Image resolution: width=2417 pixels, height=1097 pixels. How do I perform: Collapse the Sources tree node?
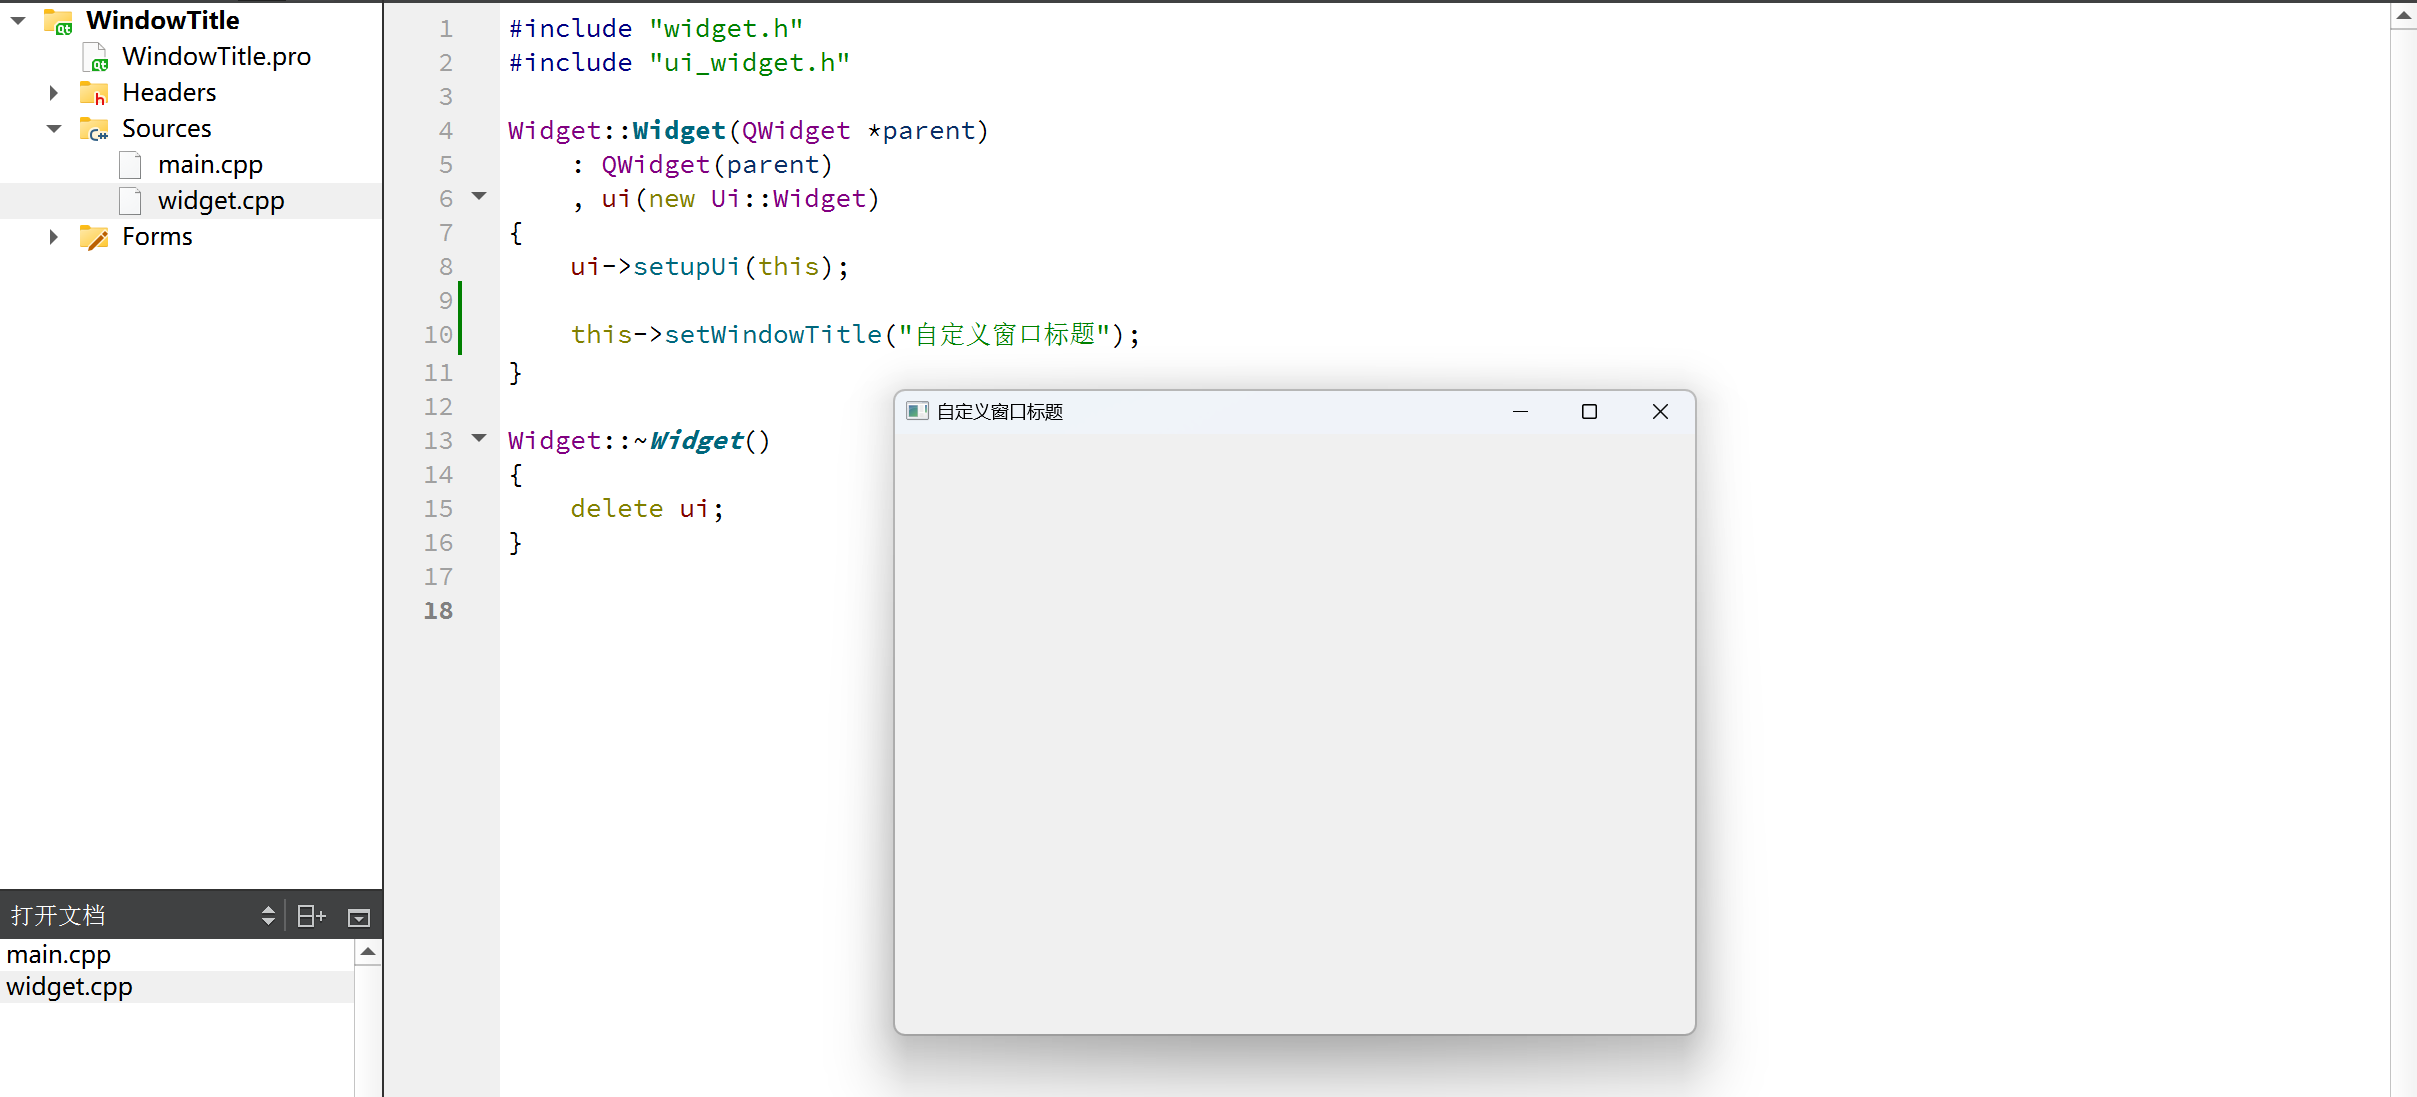click(x=54, y=129)
